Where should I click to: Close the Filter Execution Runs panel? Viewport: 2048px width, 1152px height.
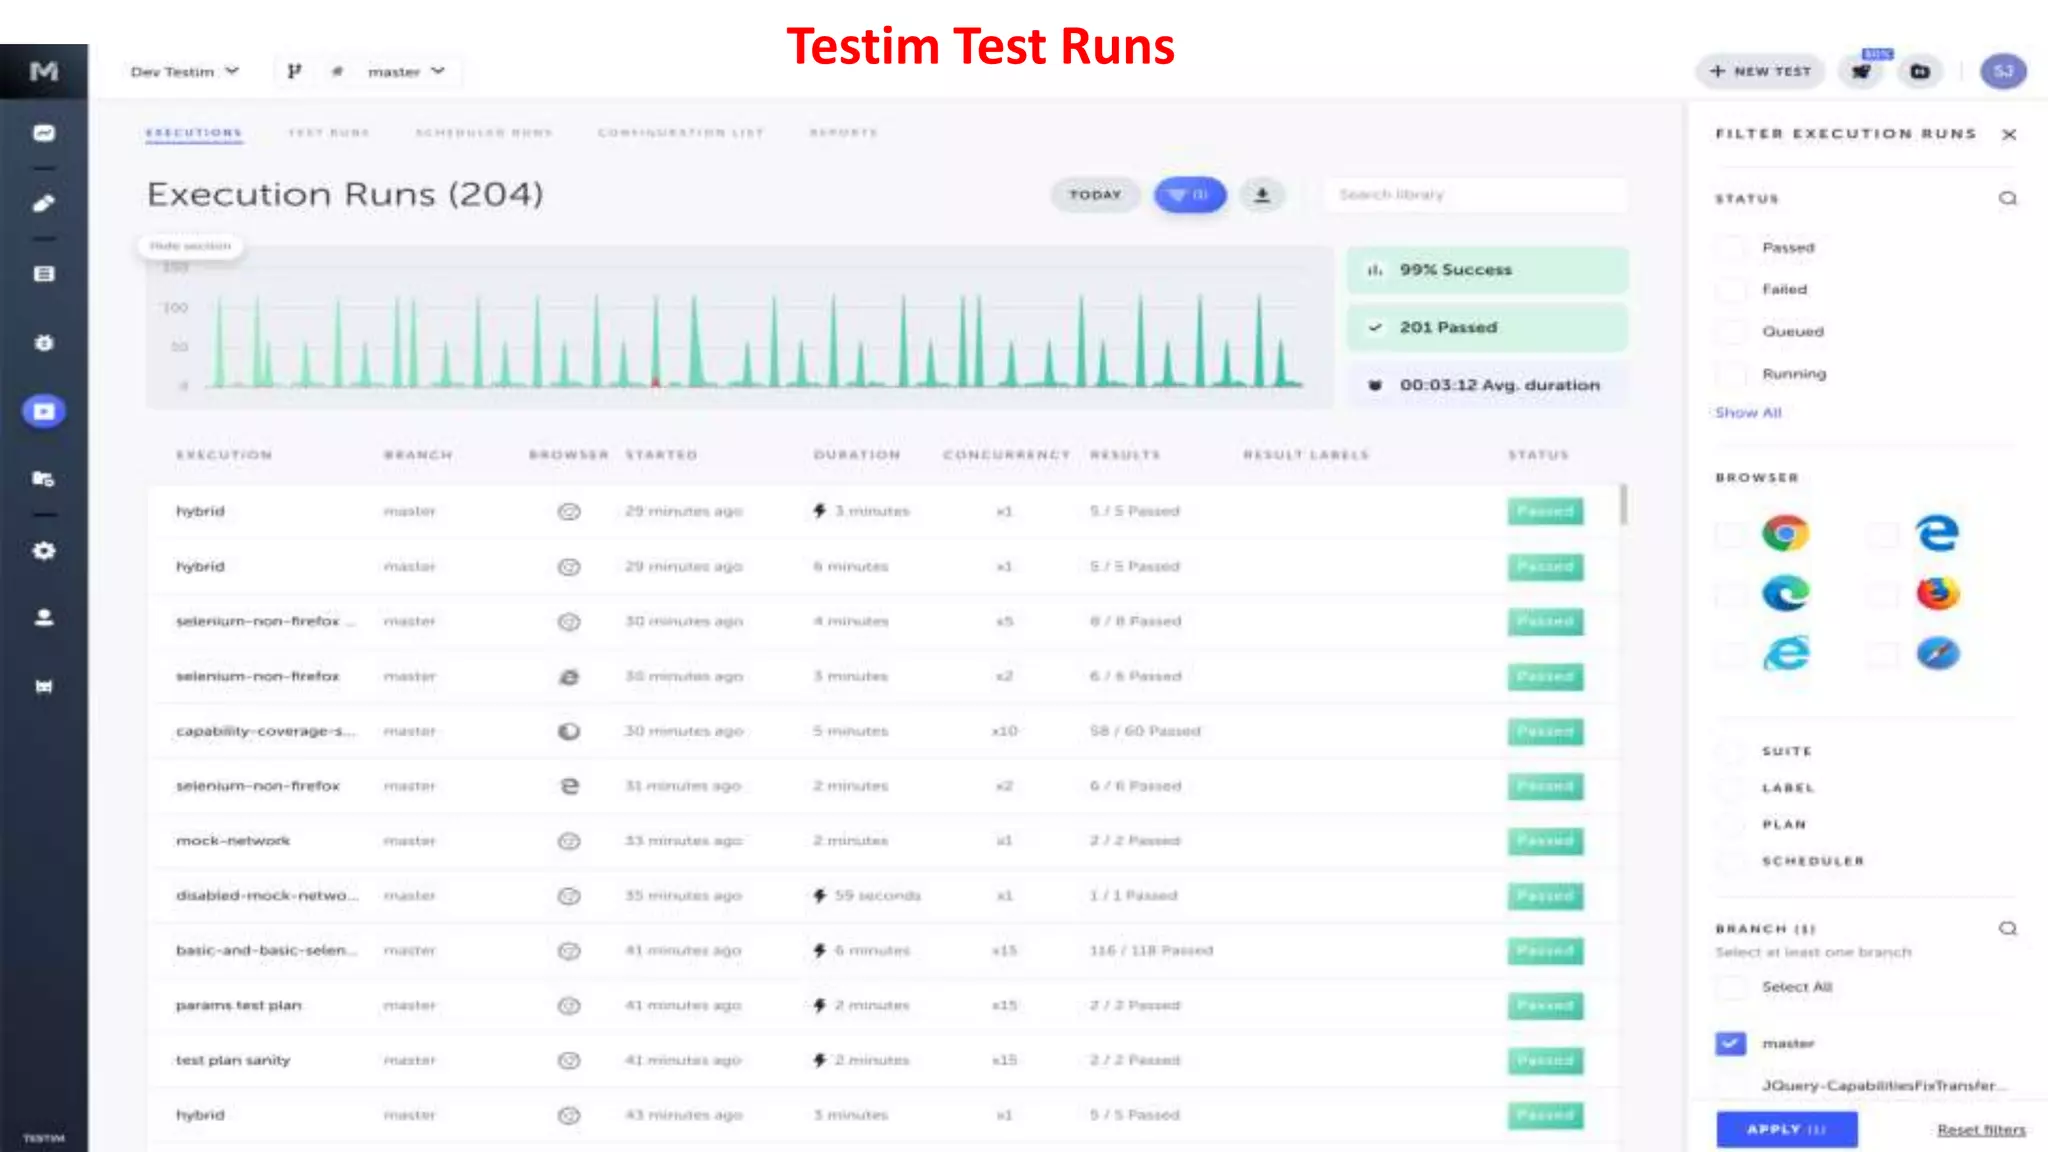pyautogui.click(x=2009, y=134)
